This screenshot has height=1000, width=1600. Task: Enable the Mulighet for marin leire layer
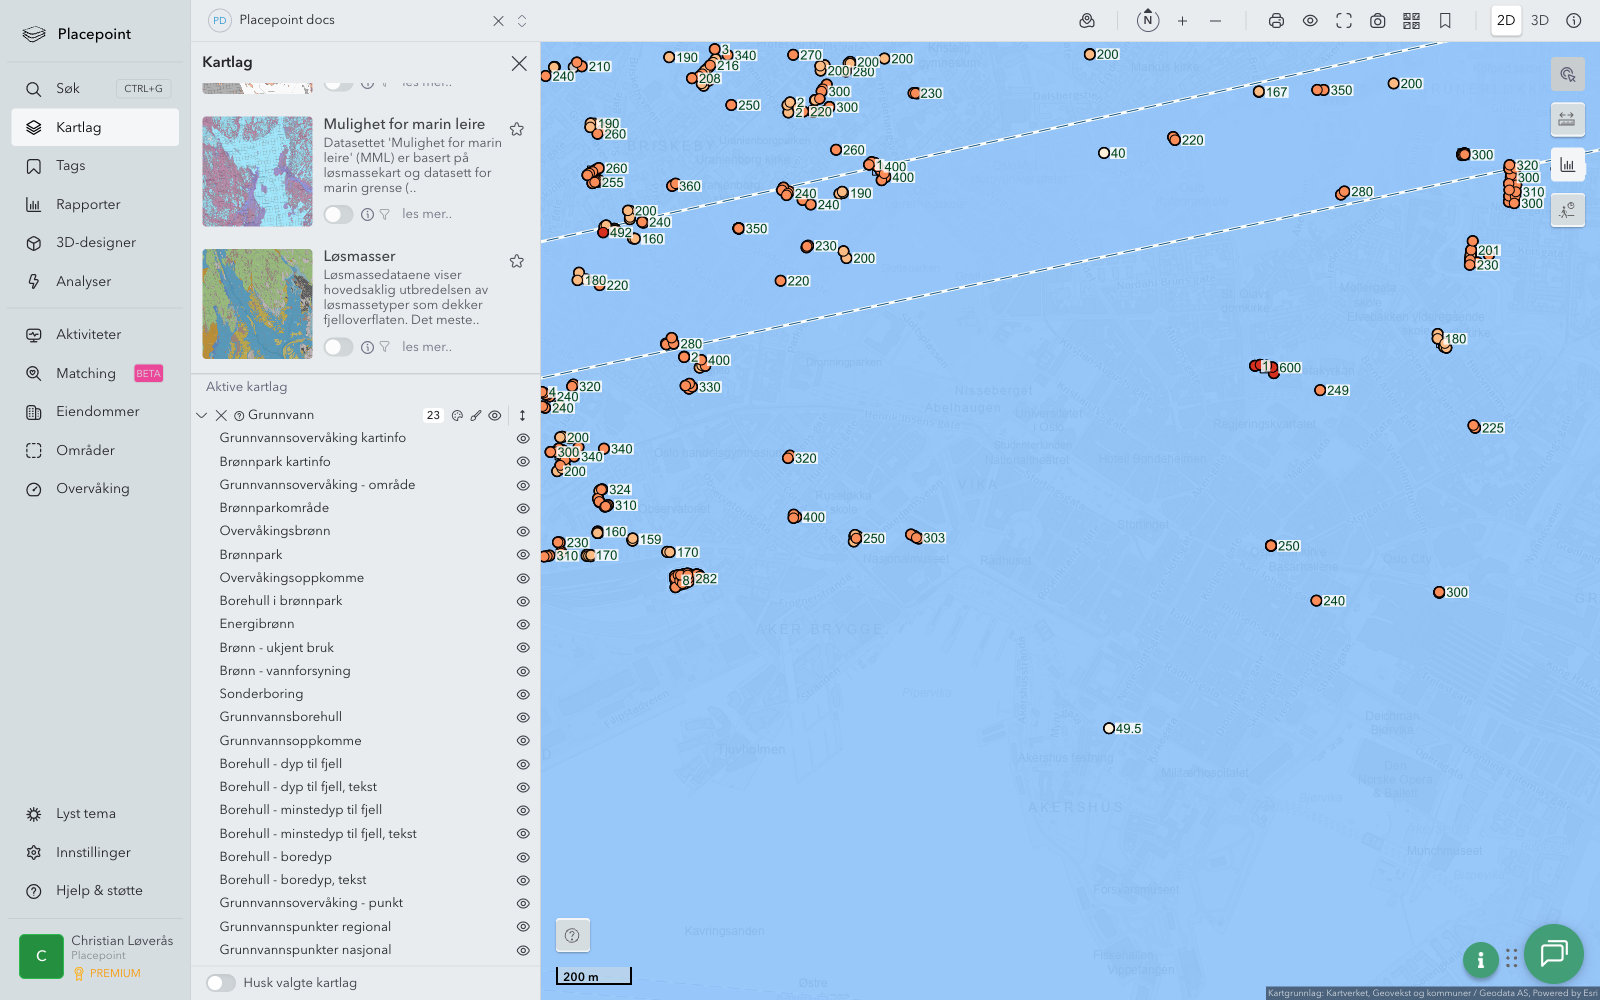tap(338, 214)
